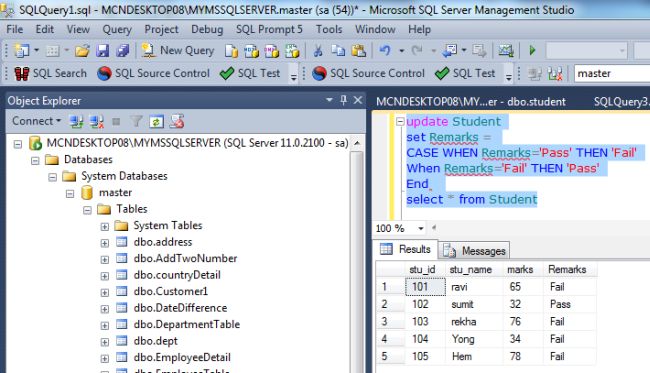
Task: Click the Copy icon in the toolbar
Action: click(338, 51)
